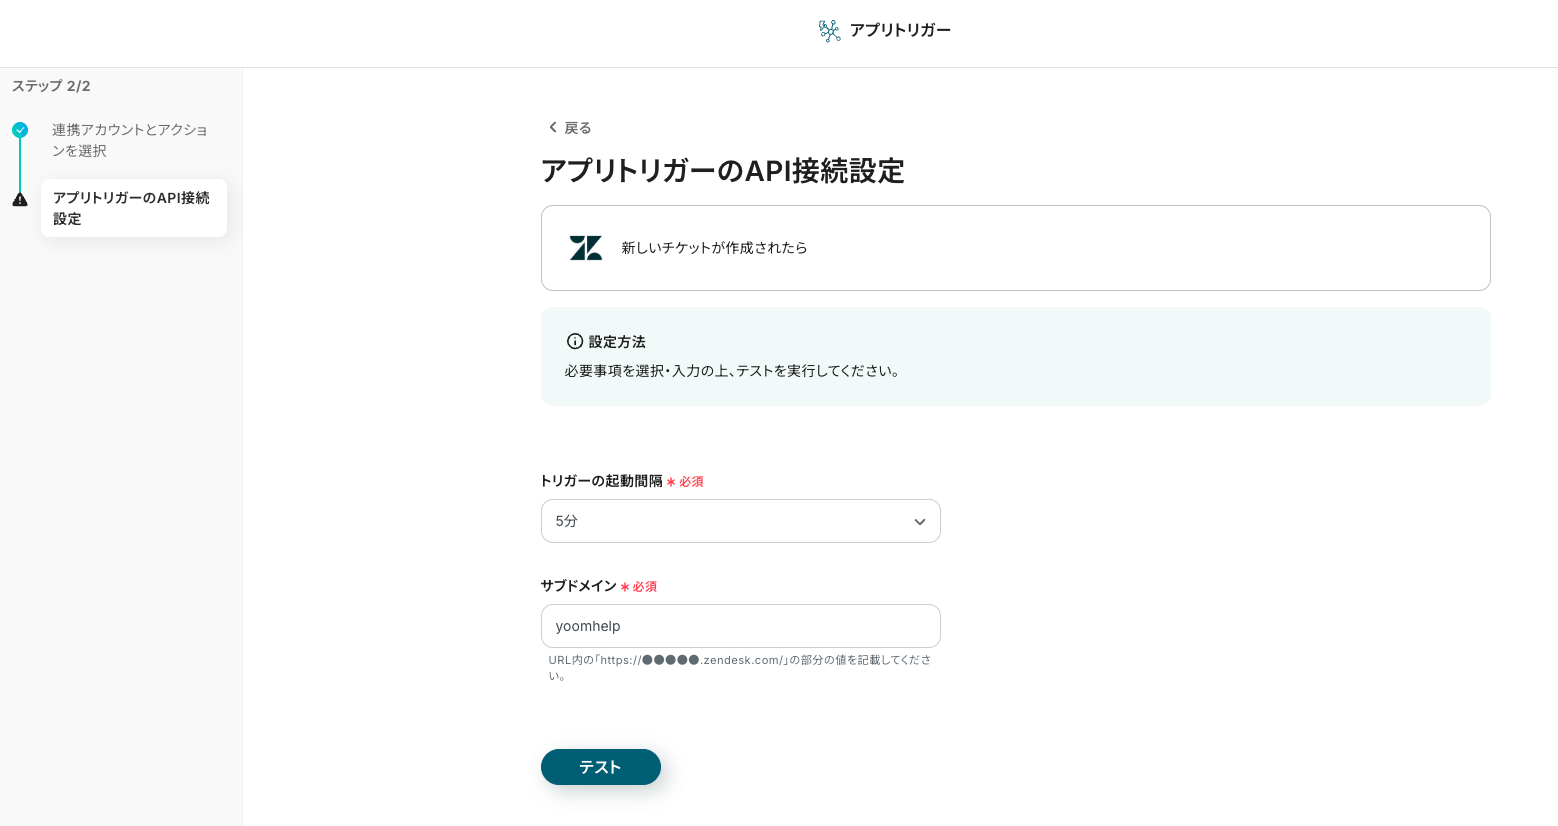Select the アプリトリガーのAPI接続設定 step
This screenshot has height=826, width=1558.
coord(133,208)
